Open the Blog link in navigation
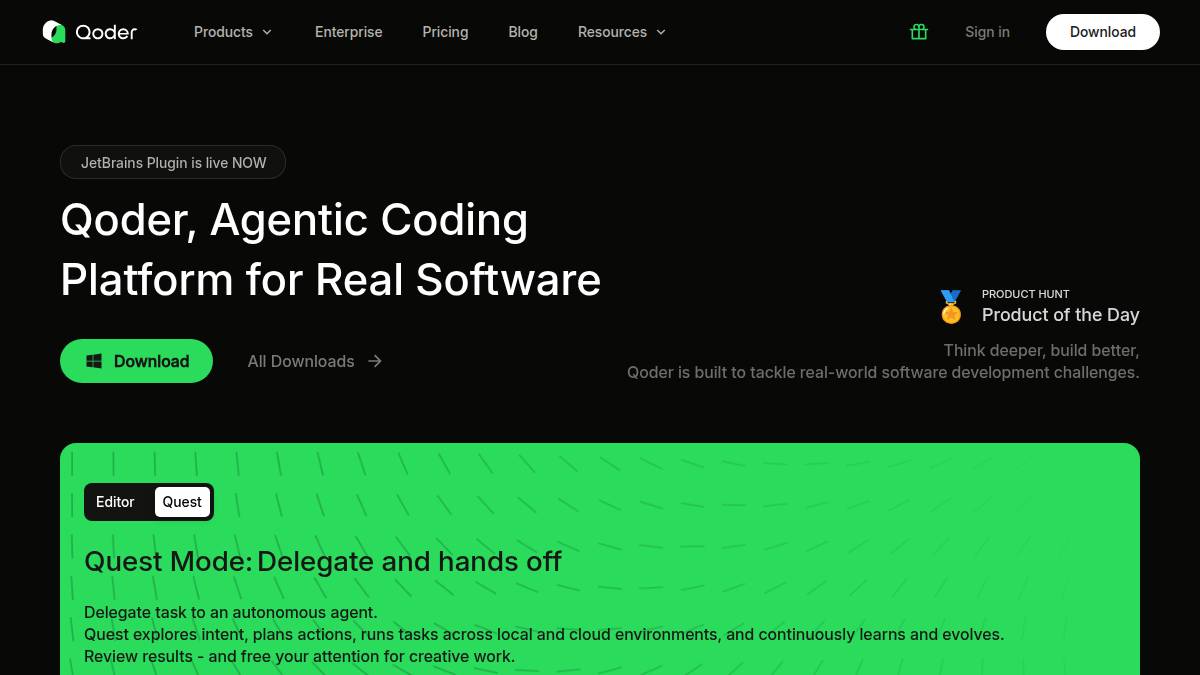This screenshot has width=1200, height=675. click(523, 32)
